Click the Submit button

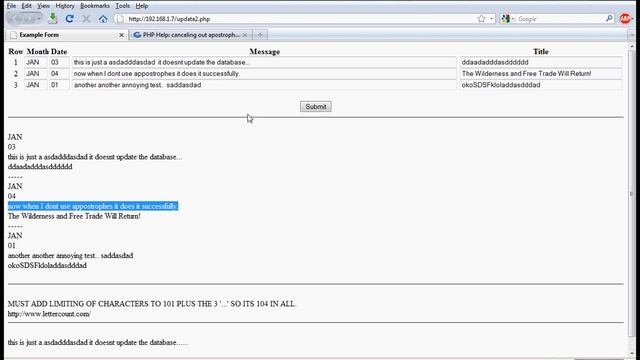[x=316, y=107]
